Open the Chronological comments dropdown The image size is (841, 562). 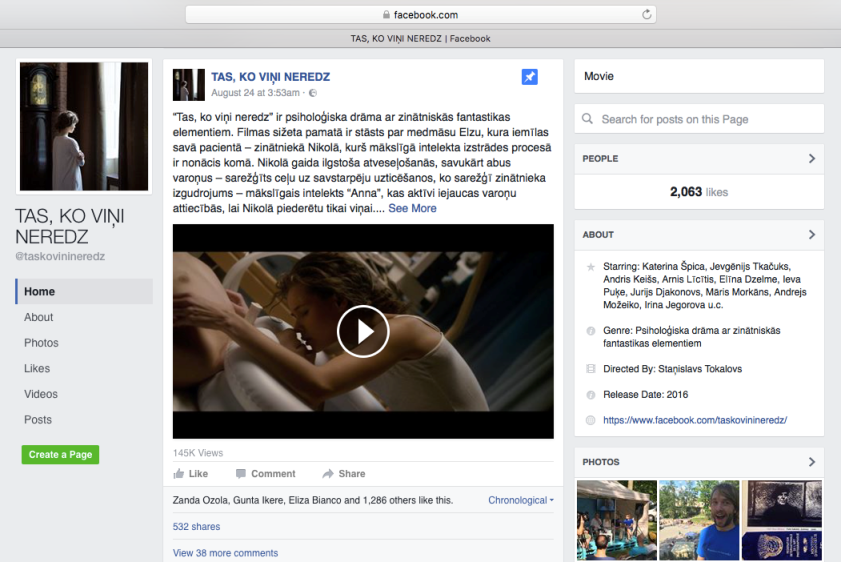coord(521,500)
